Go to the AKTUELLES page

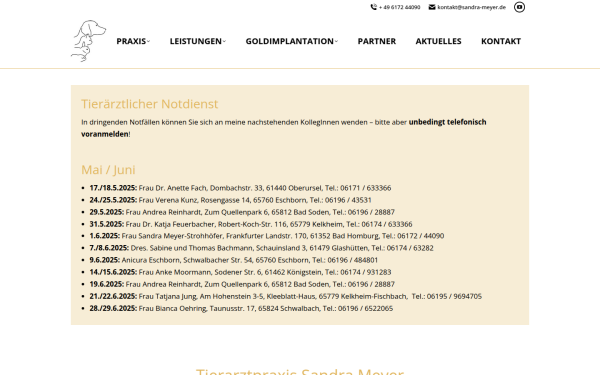pos(439,41)
